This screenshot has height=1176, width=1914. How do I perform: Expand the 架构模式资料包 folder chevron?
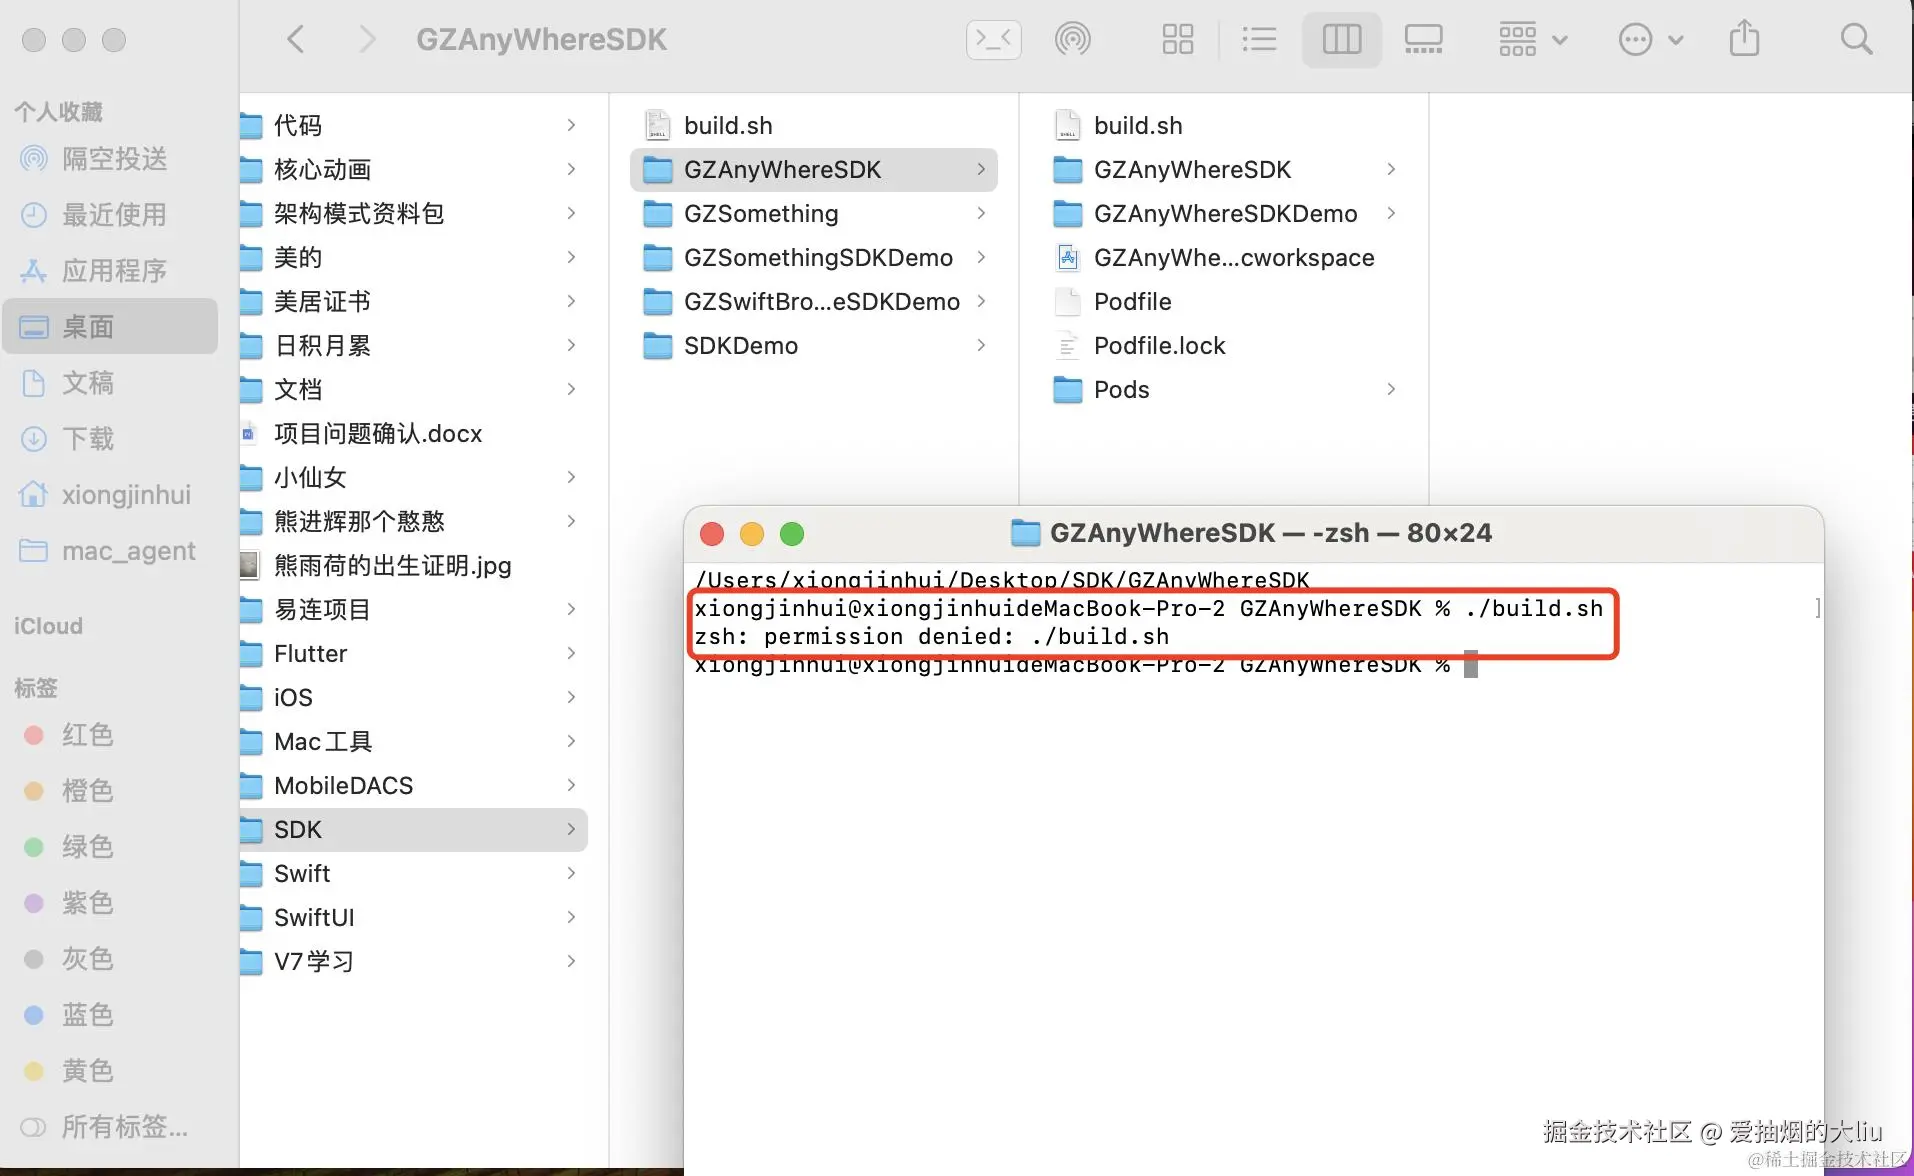coord(571,213)
